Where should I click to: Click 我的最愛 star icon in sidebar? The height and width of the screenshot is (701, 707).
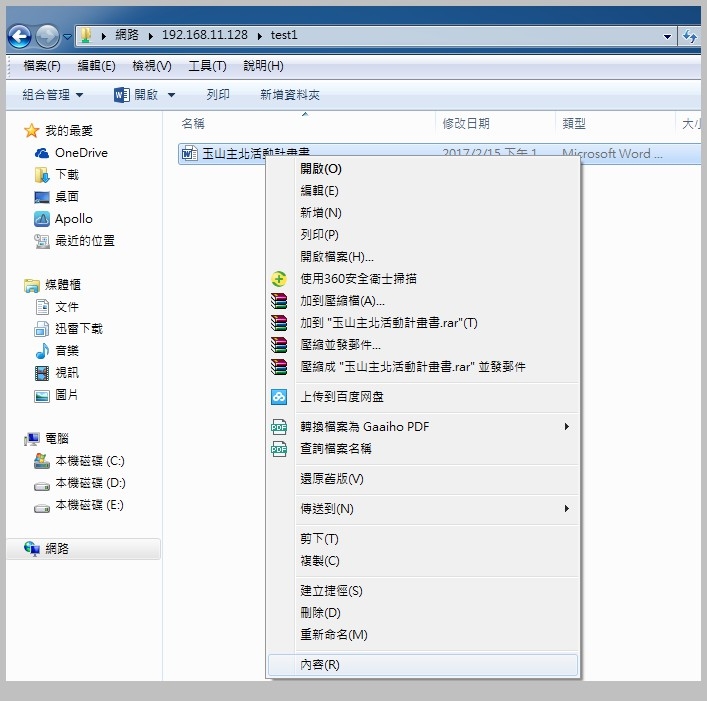(x=32, y=131)
